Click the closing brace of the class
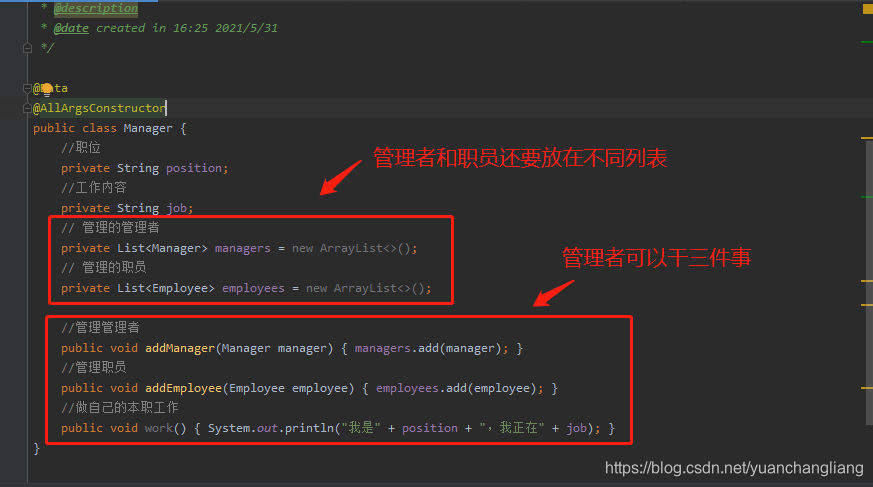This screenshot has width=873, height=487. click(37, 449)
